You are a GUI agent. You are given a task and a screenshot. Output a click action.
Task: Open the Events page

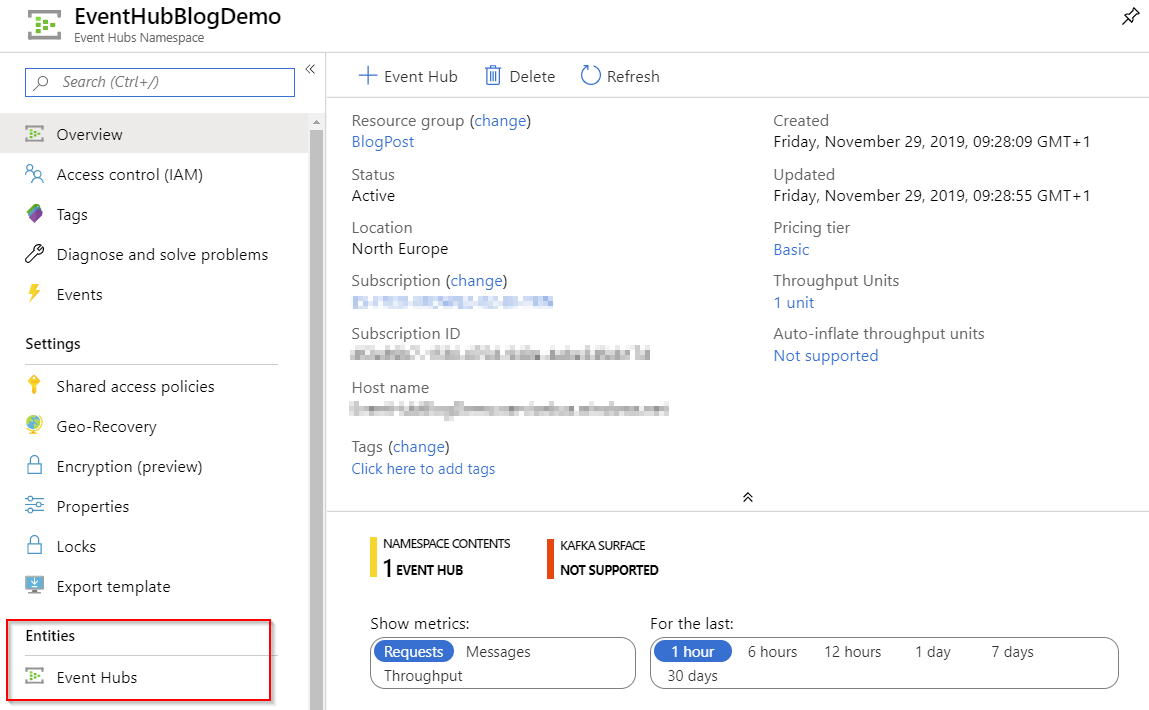[x=80, y=294]
